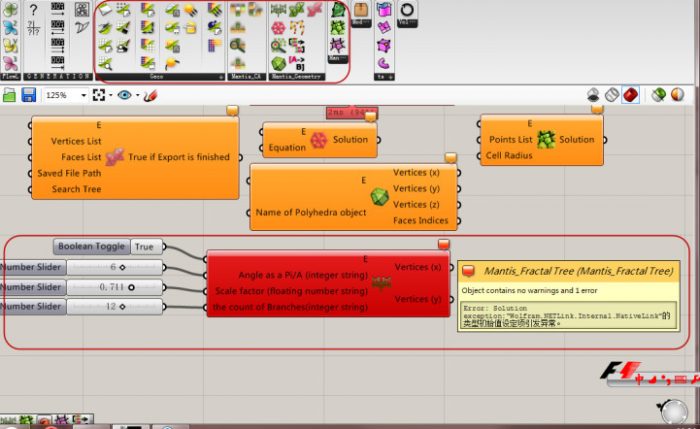Open the Geco ribbon panel label
Viewport: 700px width, 429px height.
[x=158, y=76]
